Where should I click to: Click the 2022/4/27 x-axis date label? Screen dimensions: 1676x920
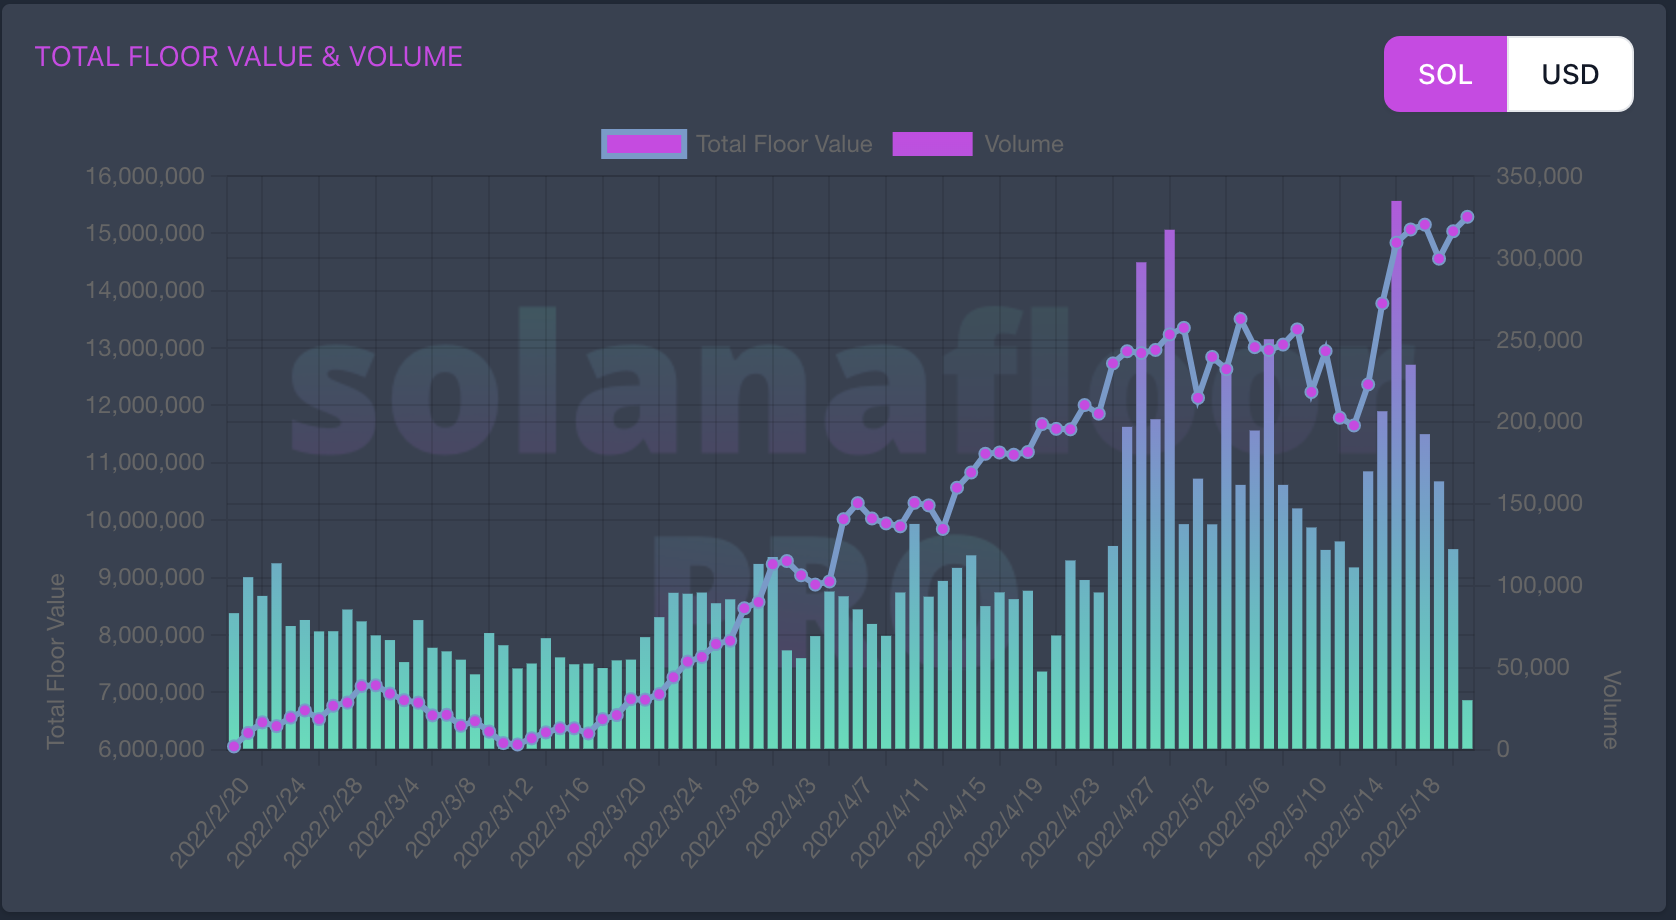pyautogui.click(x=1117, y=822)
